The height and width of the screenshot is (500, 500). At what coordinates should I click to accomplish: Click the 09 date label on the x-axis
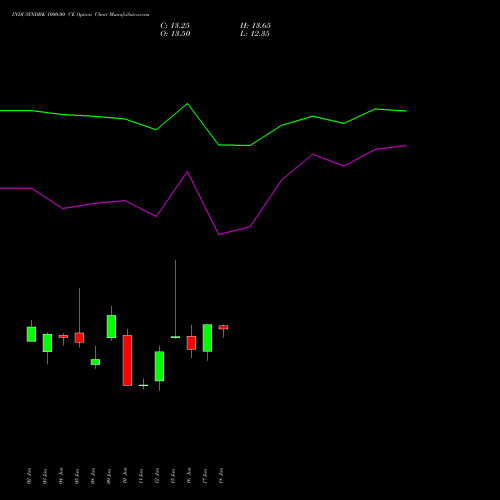(109, 476)
